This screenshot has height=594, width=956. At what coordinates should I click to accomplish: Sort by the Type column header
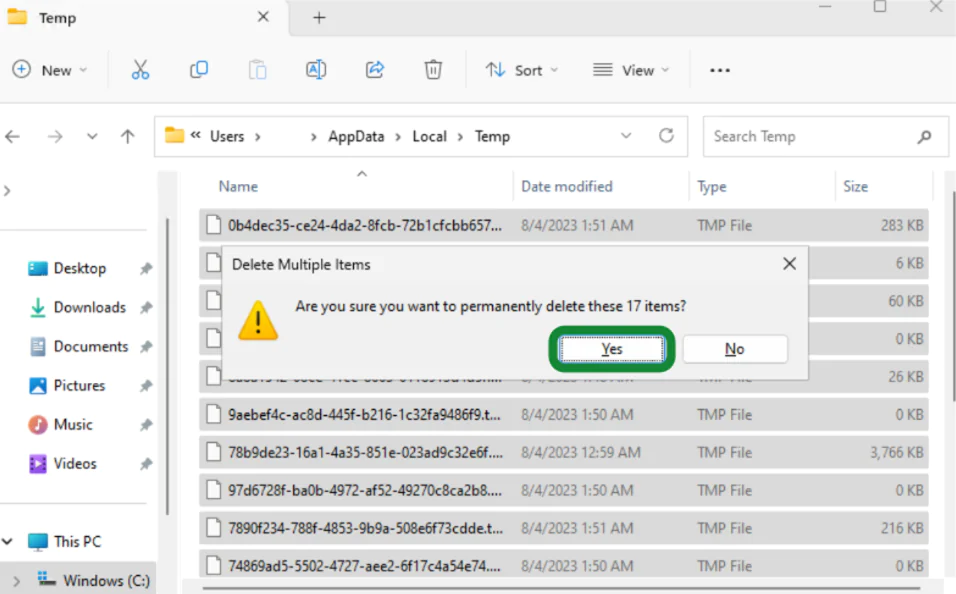[712, 187]
